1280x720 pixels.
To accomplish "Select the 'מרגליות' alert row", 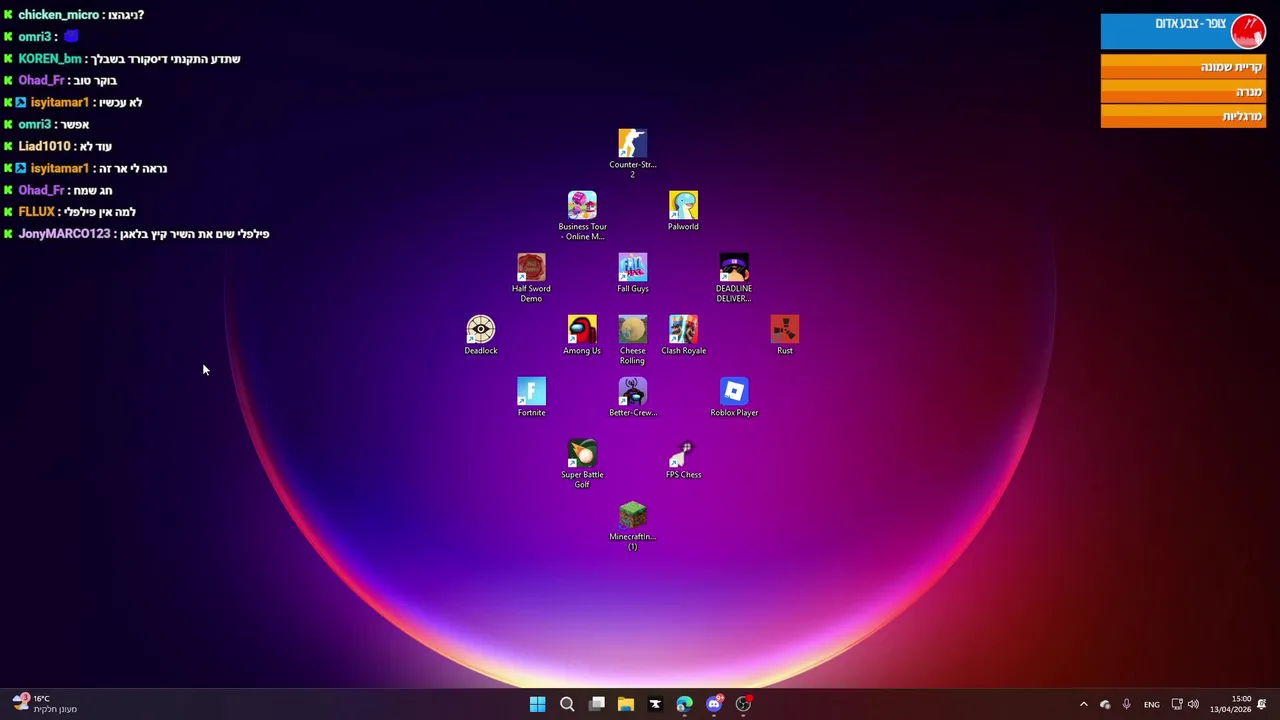I will tap(1184, 116).
